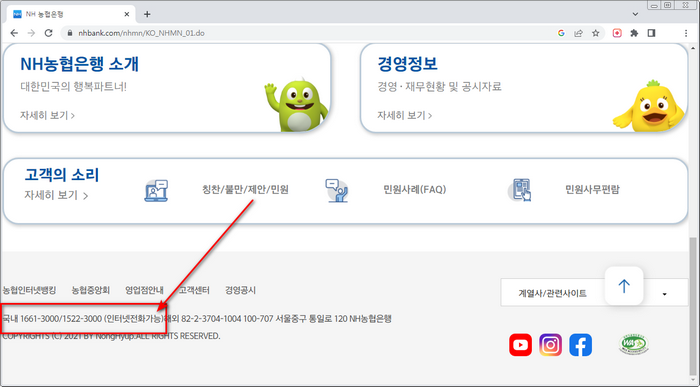700x387 pixels.
Task: Open 자세히 보기 under 고객의 소리
Action: coord(56,196)
